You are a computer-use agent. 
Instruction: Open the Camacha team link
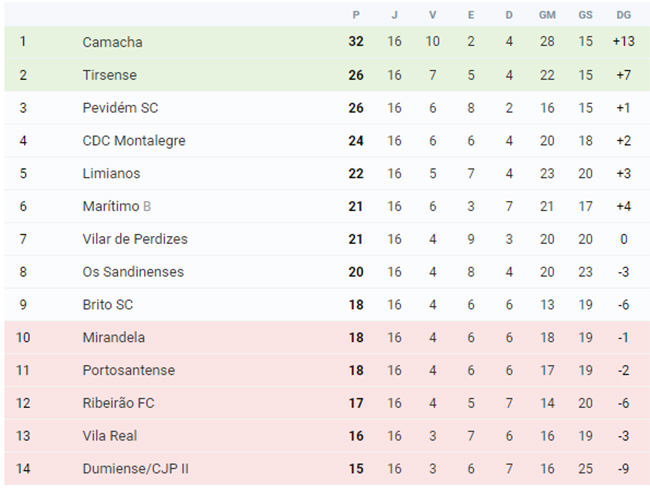point(112,42)
